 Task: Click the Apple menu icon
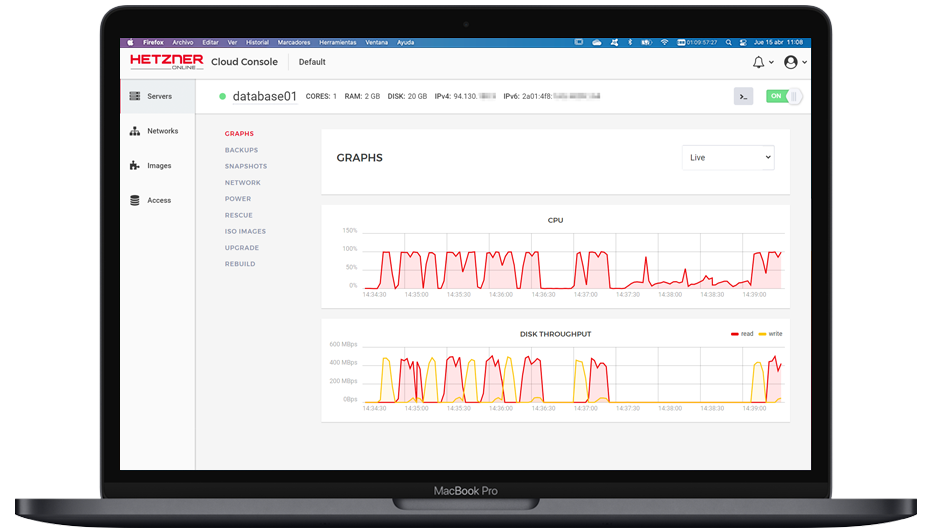131,42
